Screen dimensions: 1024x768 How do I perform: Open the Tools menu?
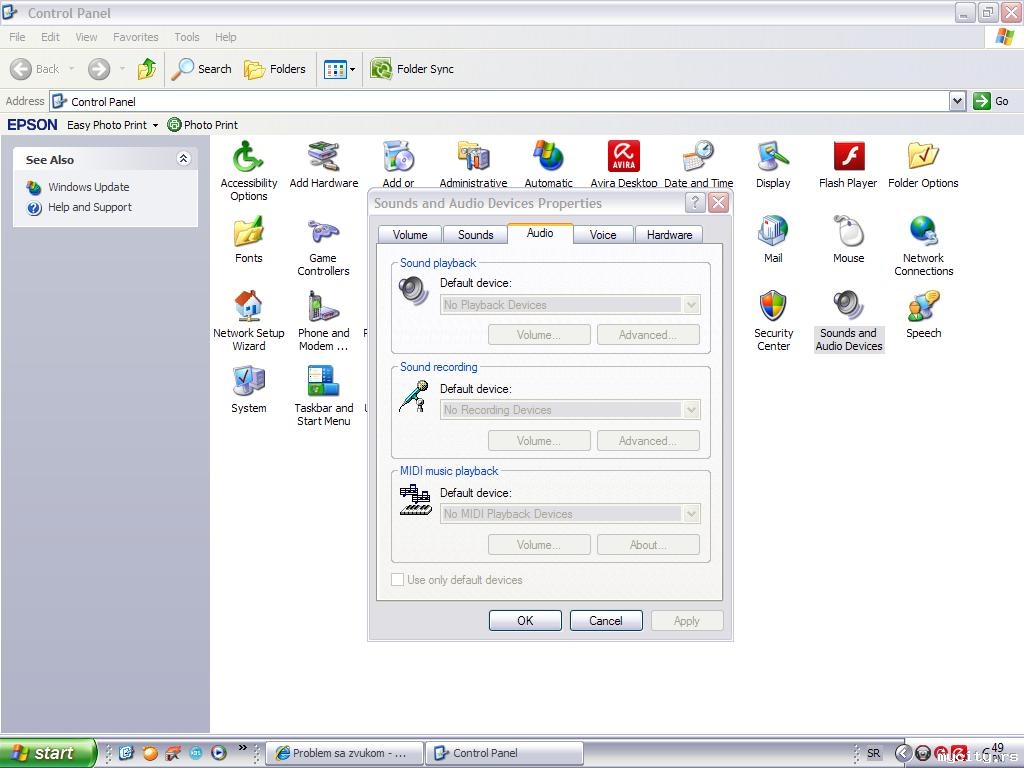187,37
